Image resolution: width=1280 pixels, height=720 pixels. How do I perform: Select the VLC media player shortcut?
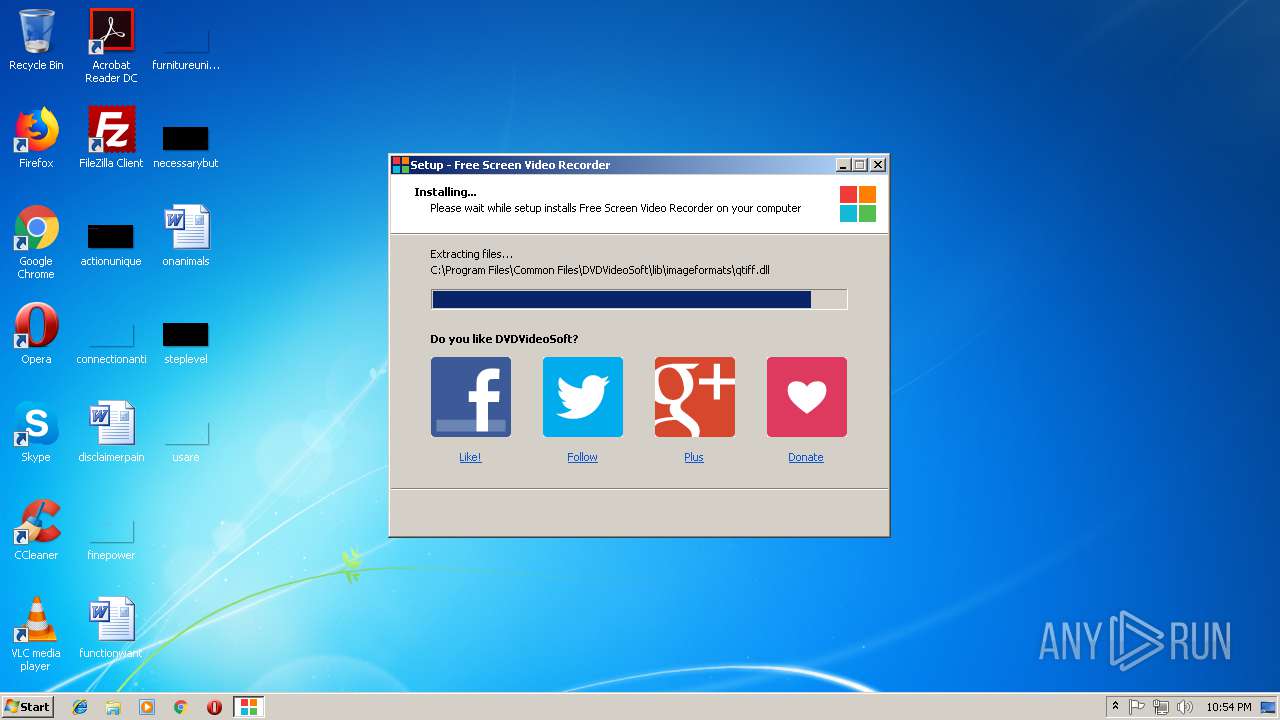pyautogui.click(x=36, y=634)
